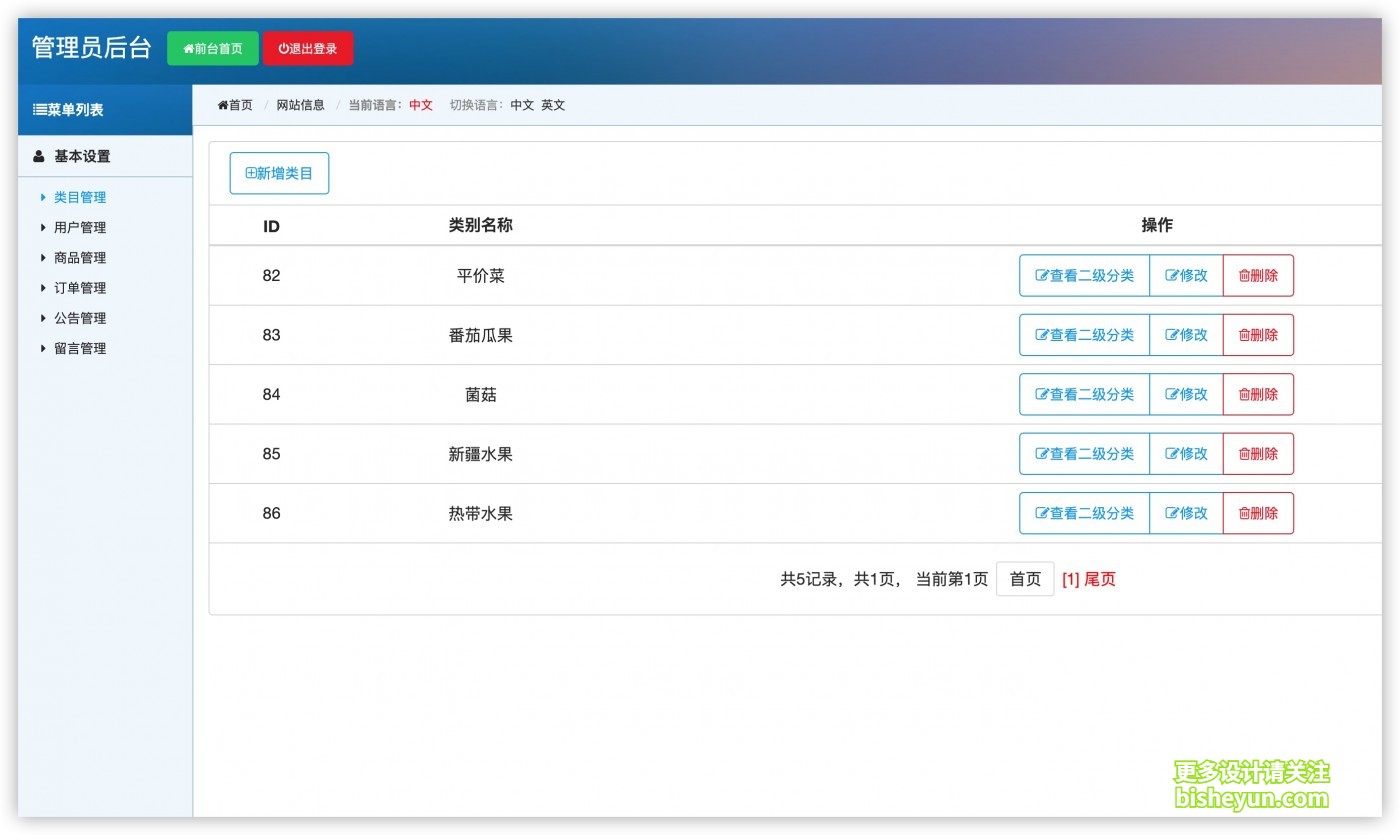This screenshot has height=835, width=1400.
Task: Click 修改 for 番茄瓜果 row
Action: 1186,335
